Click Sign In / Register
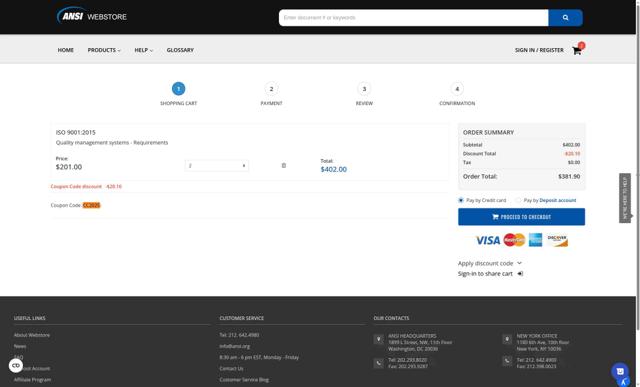This screenshot has width=640, height=387. [x=539, y=50]
